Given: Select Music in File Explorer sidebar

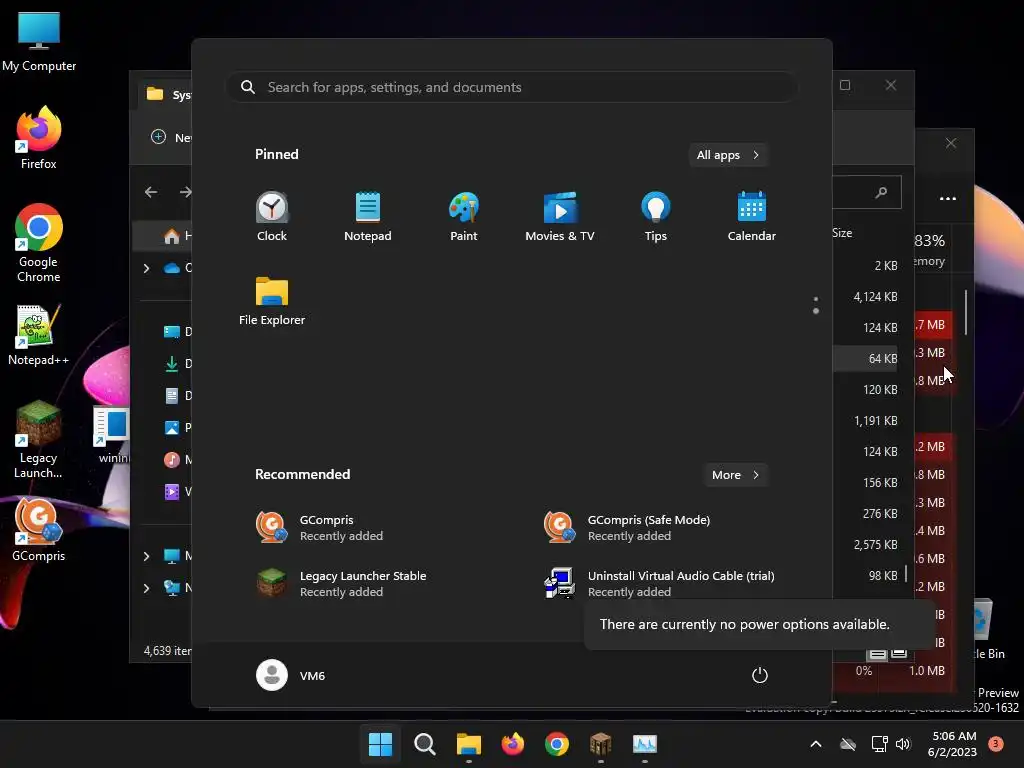Looking at the screenshot, I should click(x=177, y=460).
